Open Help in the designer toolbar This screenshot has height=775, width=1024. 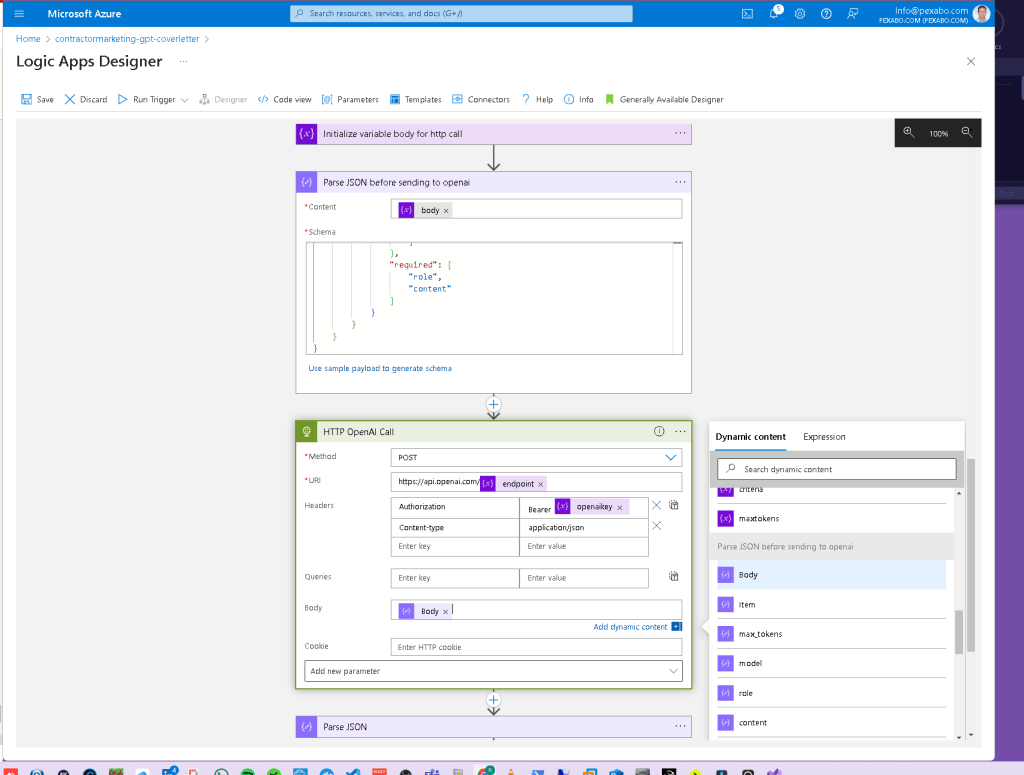click(x=537, y=99)
